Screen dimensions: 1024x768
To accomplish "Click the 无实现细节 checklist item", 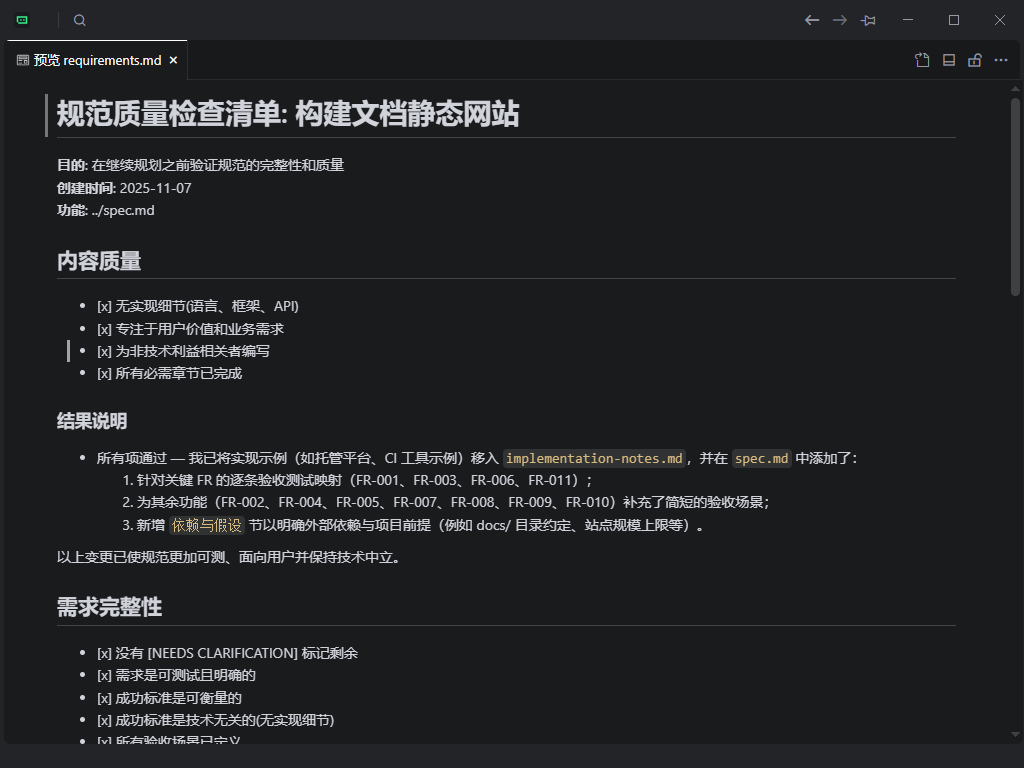I will point(198,306).
